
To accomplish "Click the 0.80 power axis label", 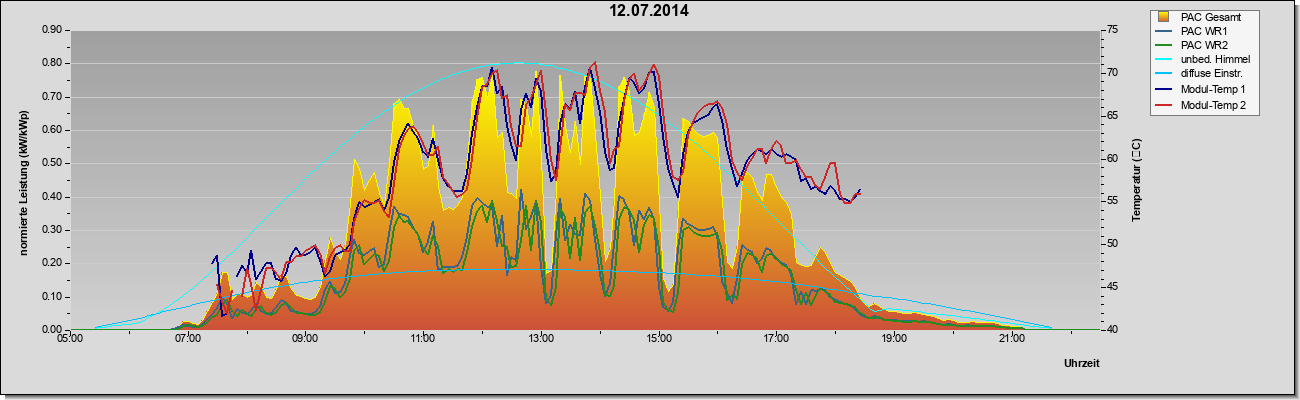I will [x=52, y=63].
